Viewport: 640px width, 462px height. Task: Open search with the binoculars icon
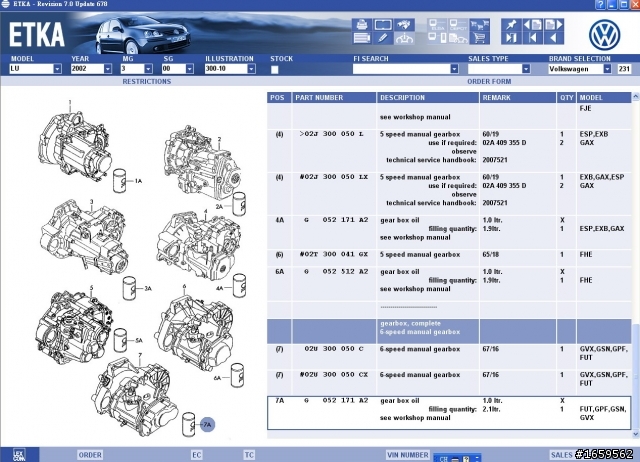[x=404, y=24]
